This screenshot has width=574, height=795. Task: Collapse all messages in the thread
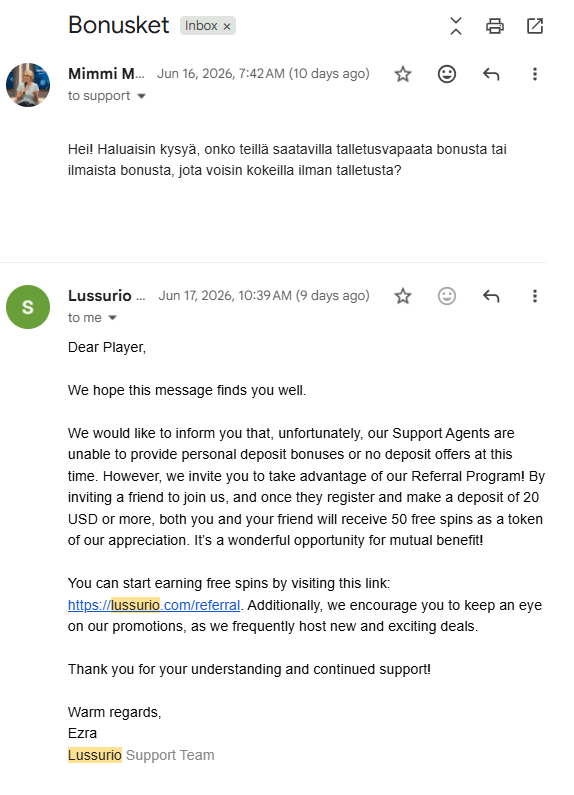coord(455,26)
